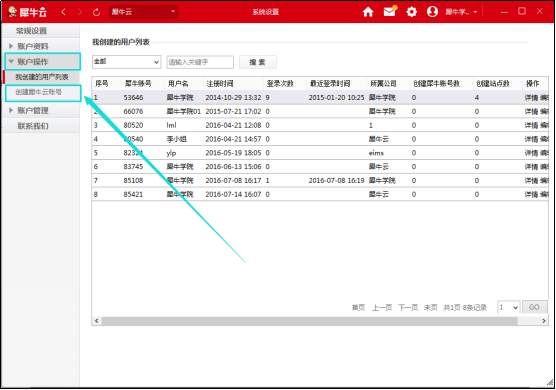Expand the 账户管理 section

[33, 111]
